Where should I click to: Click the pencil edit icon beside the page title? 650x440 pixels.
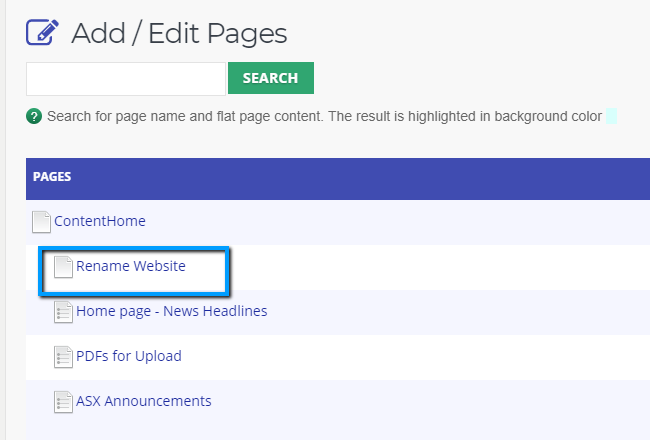[x=42, y=32]
